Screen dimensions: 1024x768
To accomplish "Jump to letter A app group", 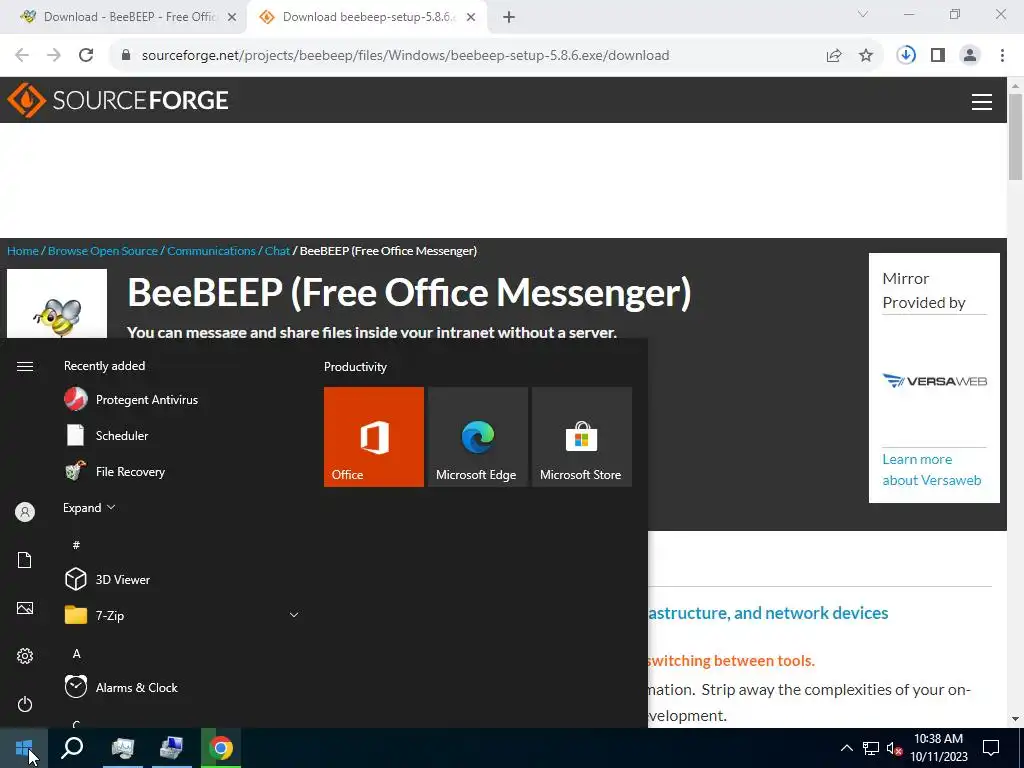I will [76, 654].
